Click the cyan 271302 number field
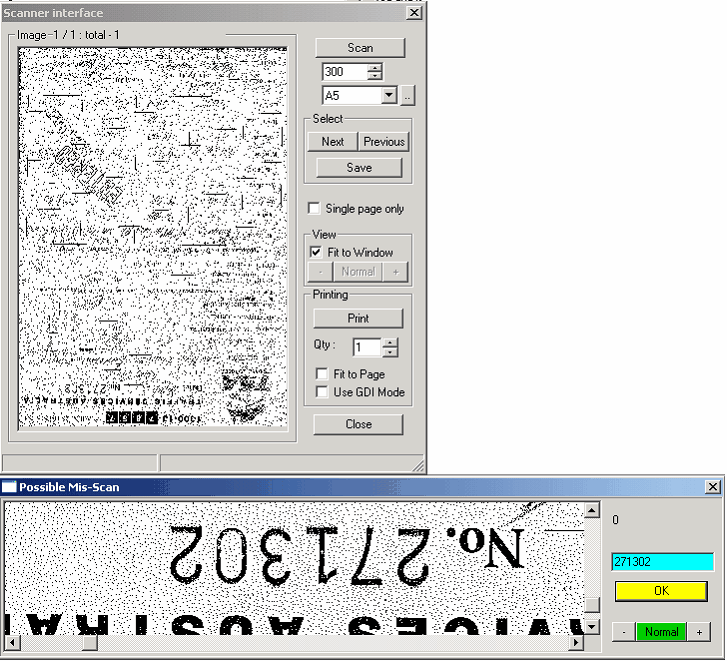Screen dimensions: 727x661 coord(663,562)
